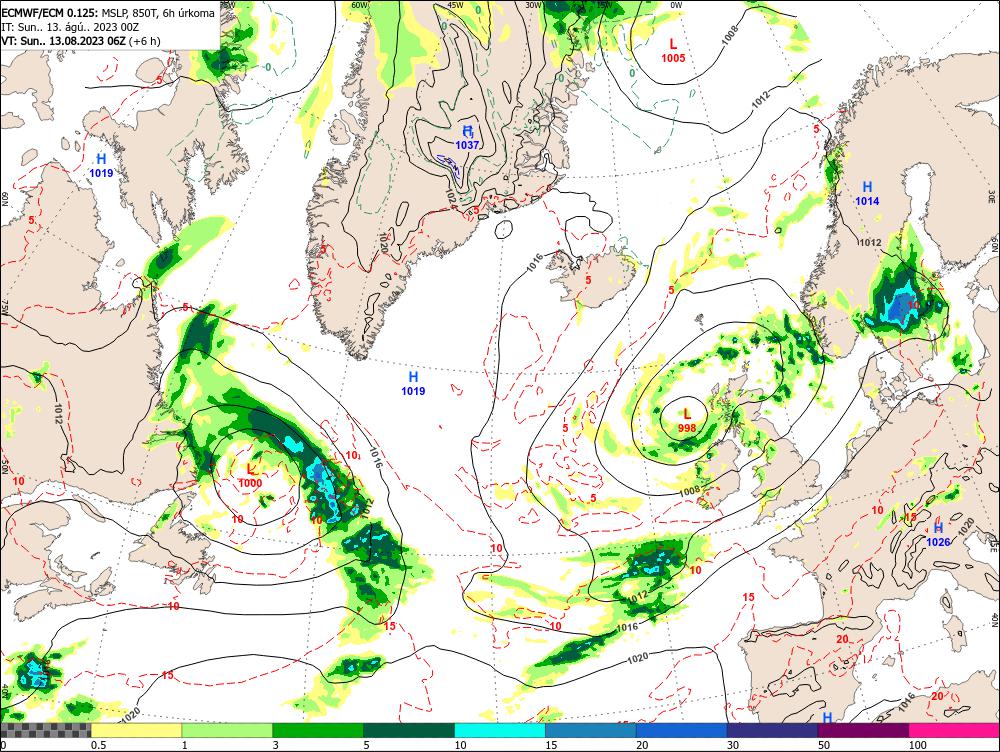
Task: Click the 1020 isobar label west of Iberia
Action: tap(638, 658)
